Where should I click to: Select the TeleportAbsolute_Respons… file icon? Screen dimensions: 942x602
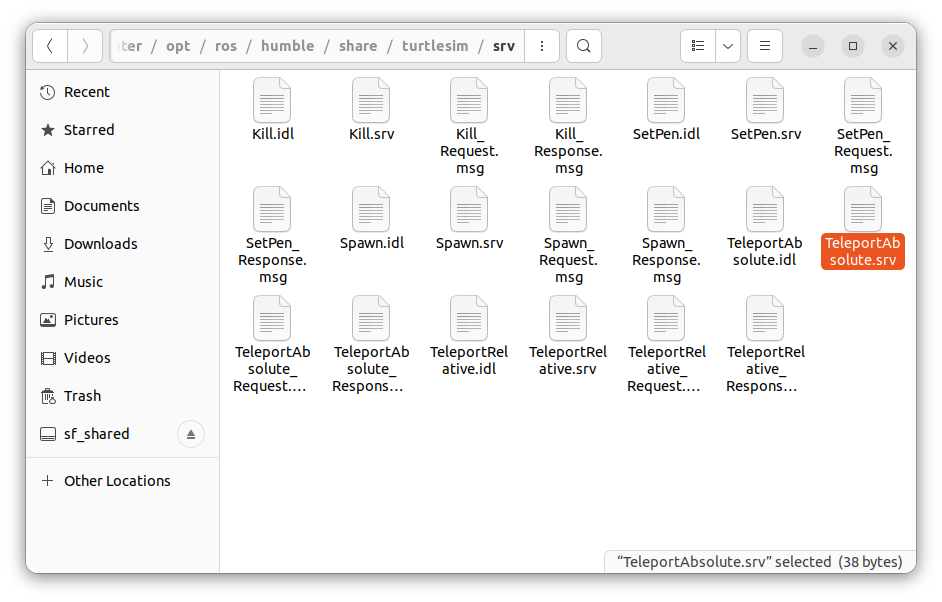[371, 318]
